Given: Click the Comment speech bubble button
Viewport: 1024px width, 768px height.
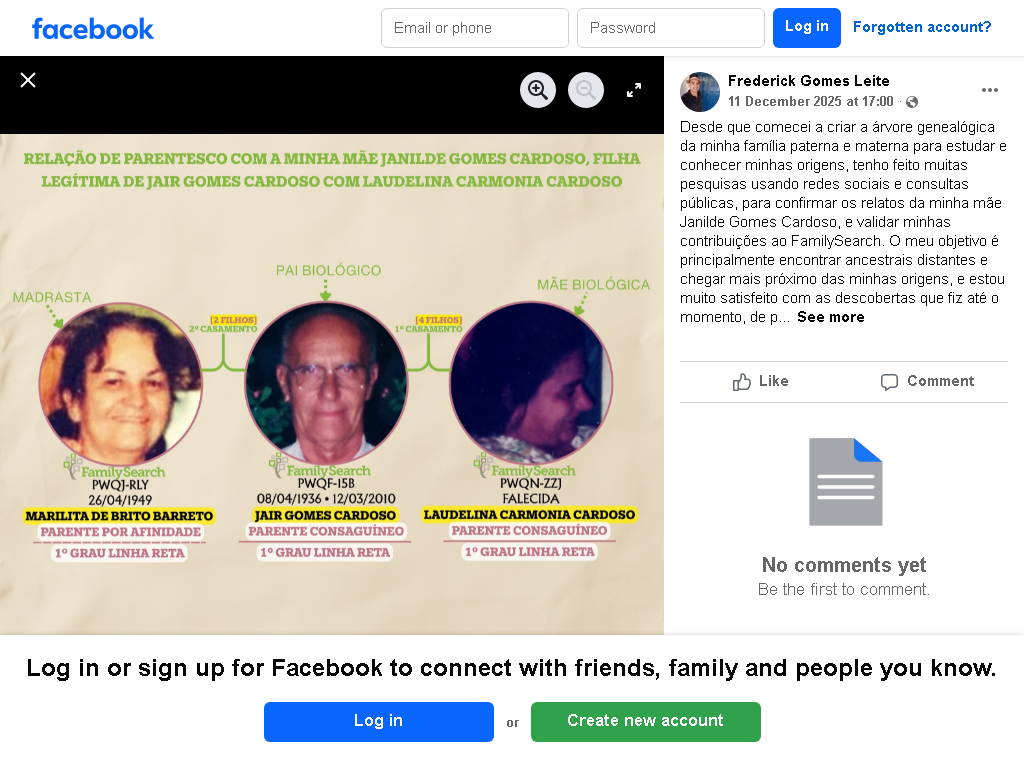Looking at the screenshot, I should pos(927,381).
